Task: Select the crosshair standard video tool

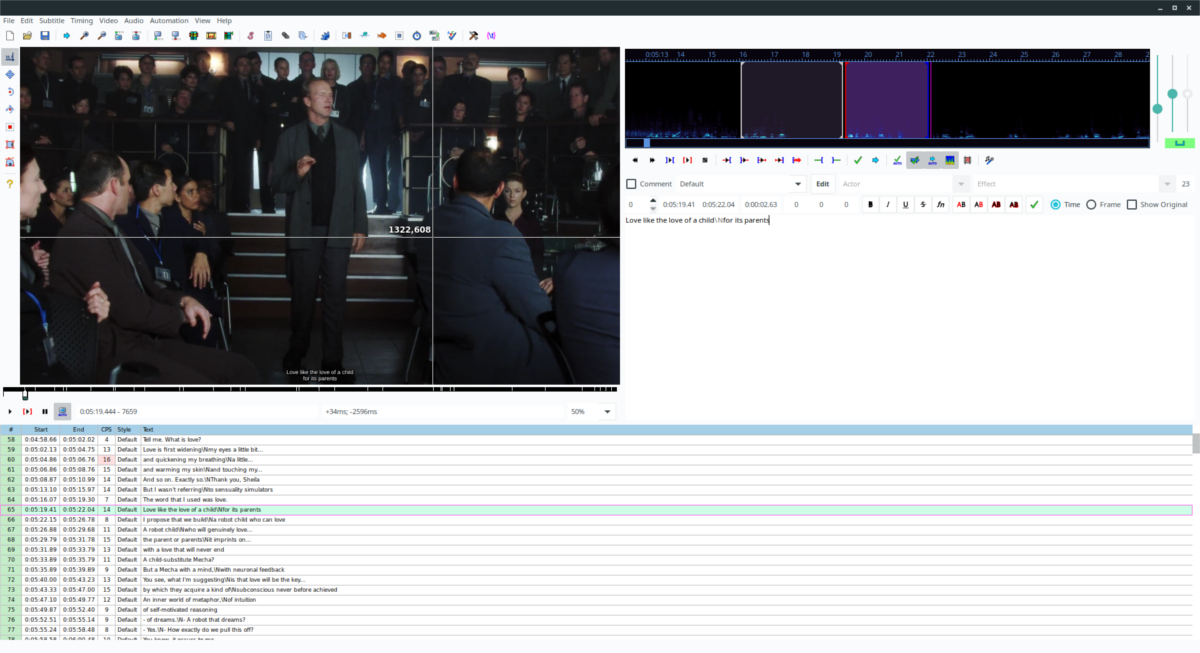Action: point(10,57)
